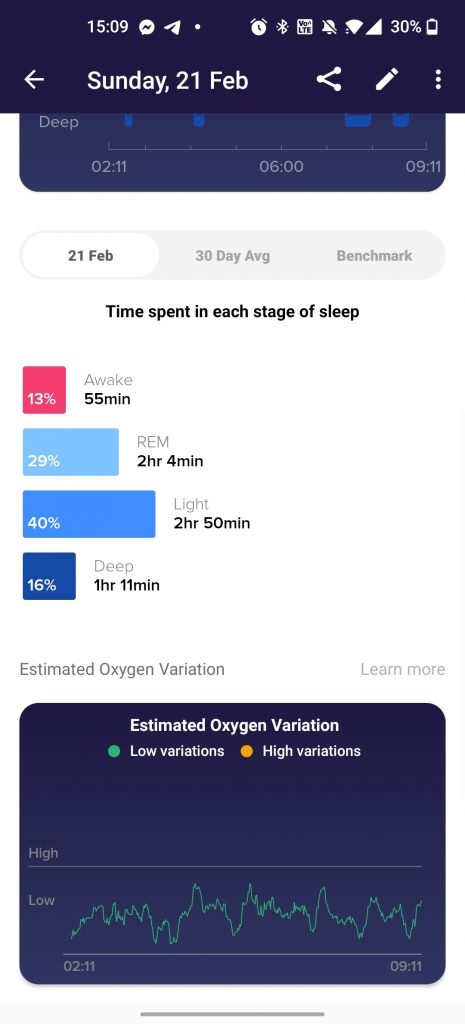Screen dimensions: 465x1024
Task: Tap the Messenger notification icon
Action: tap(148, 27)
